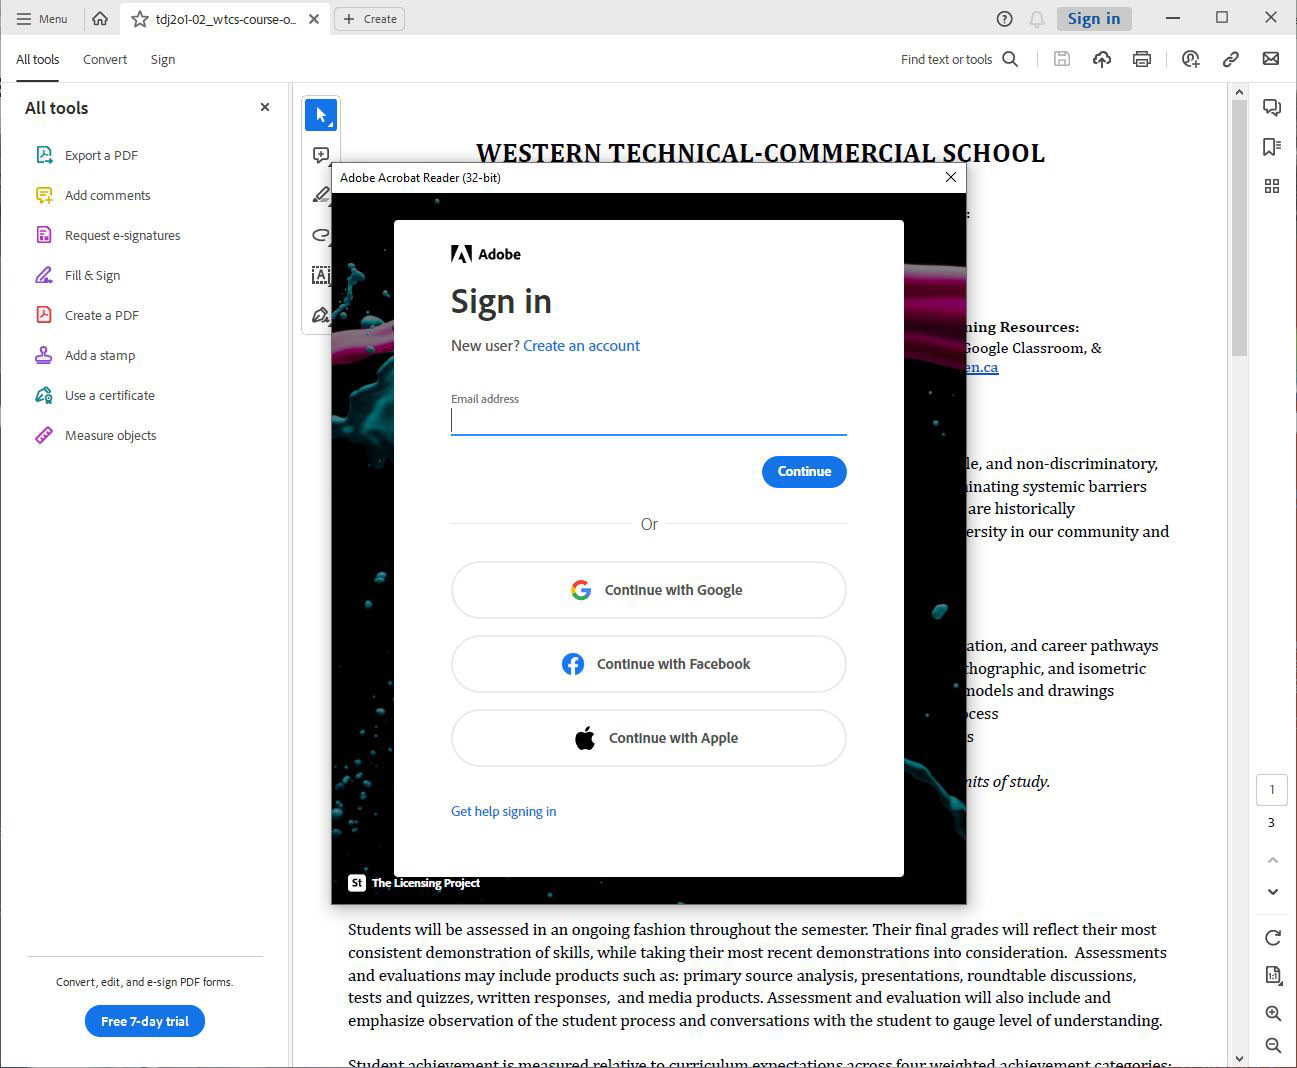
Task: Select the arrow selection tool
Action: click(x=321, y=115)
